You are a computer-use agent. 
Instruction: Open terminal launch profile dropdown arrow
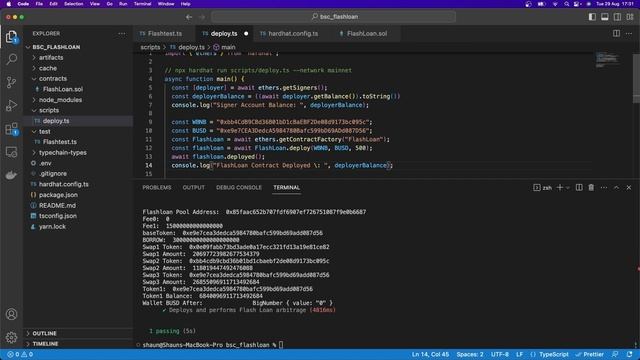point(568,188)
